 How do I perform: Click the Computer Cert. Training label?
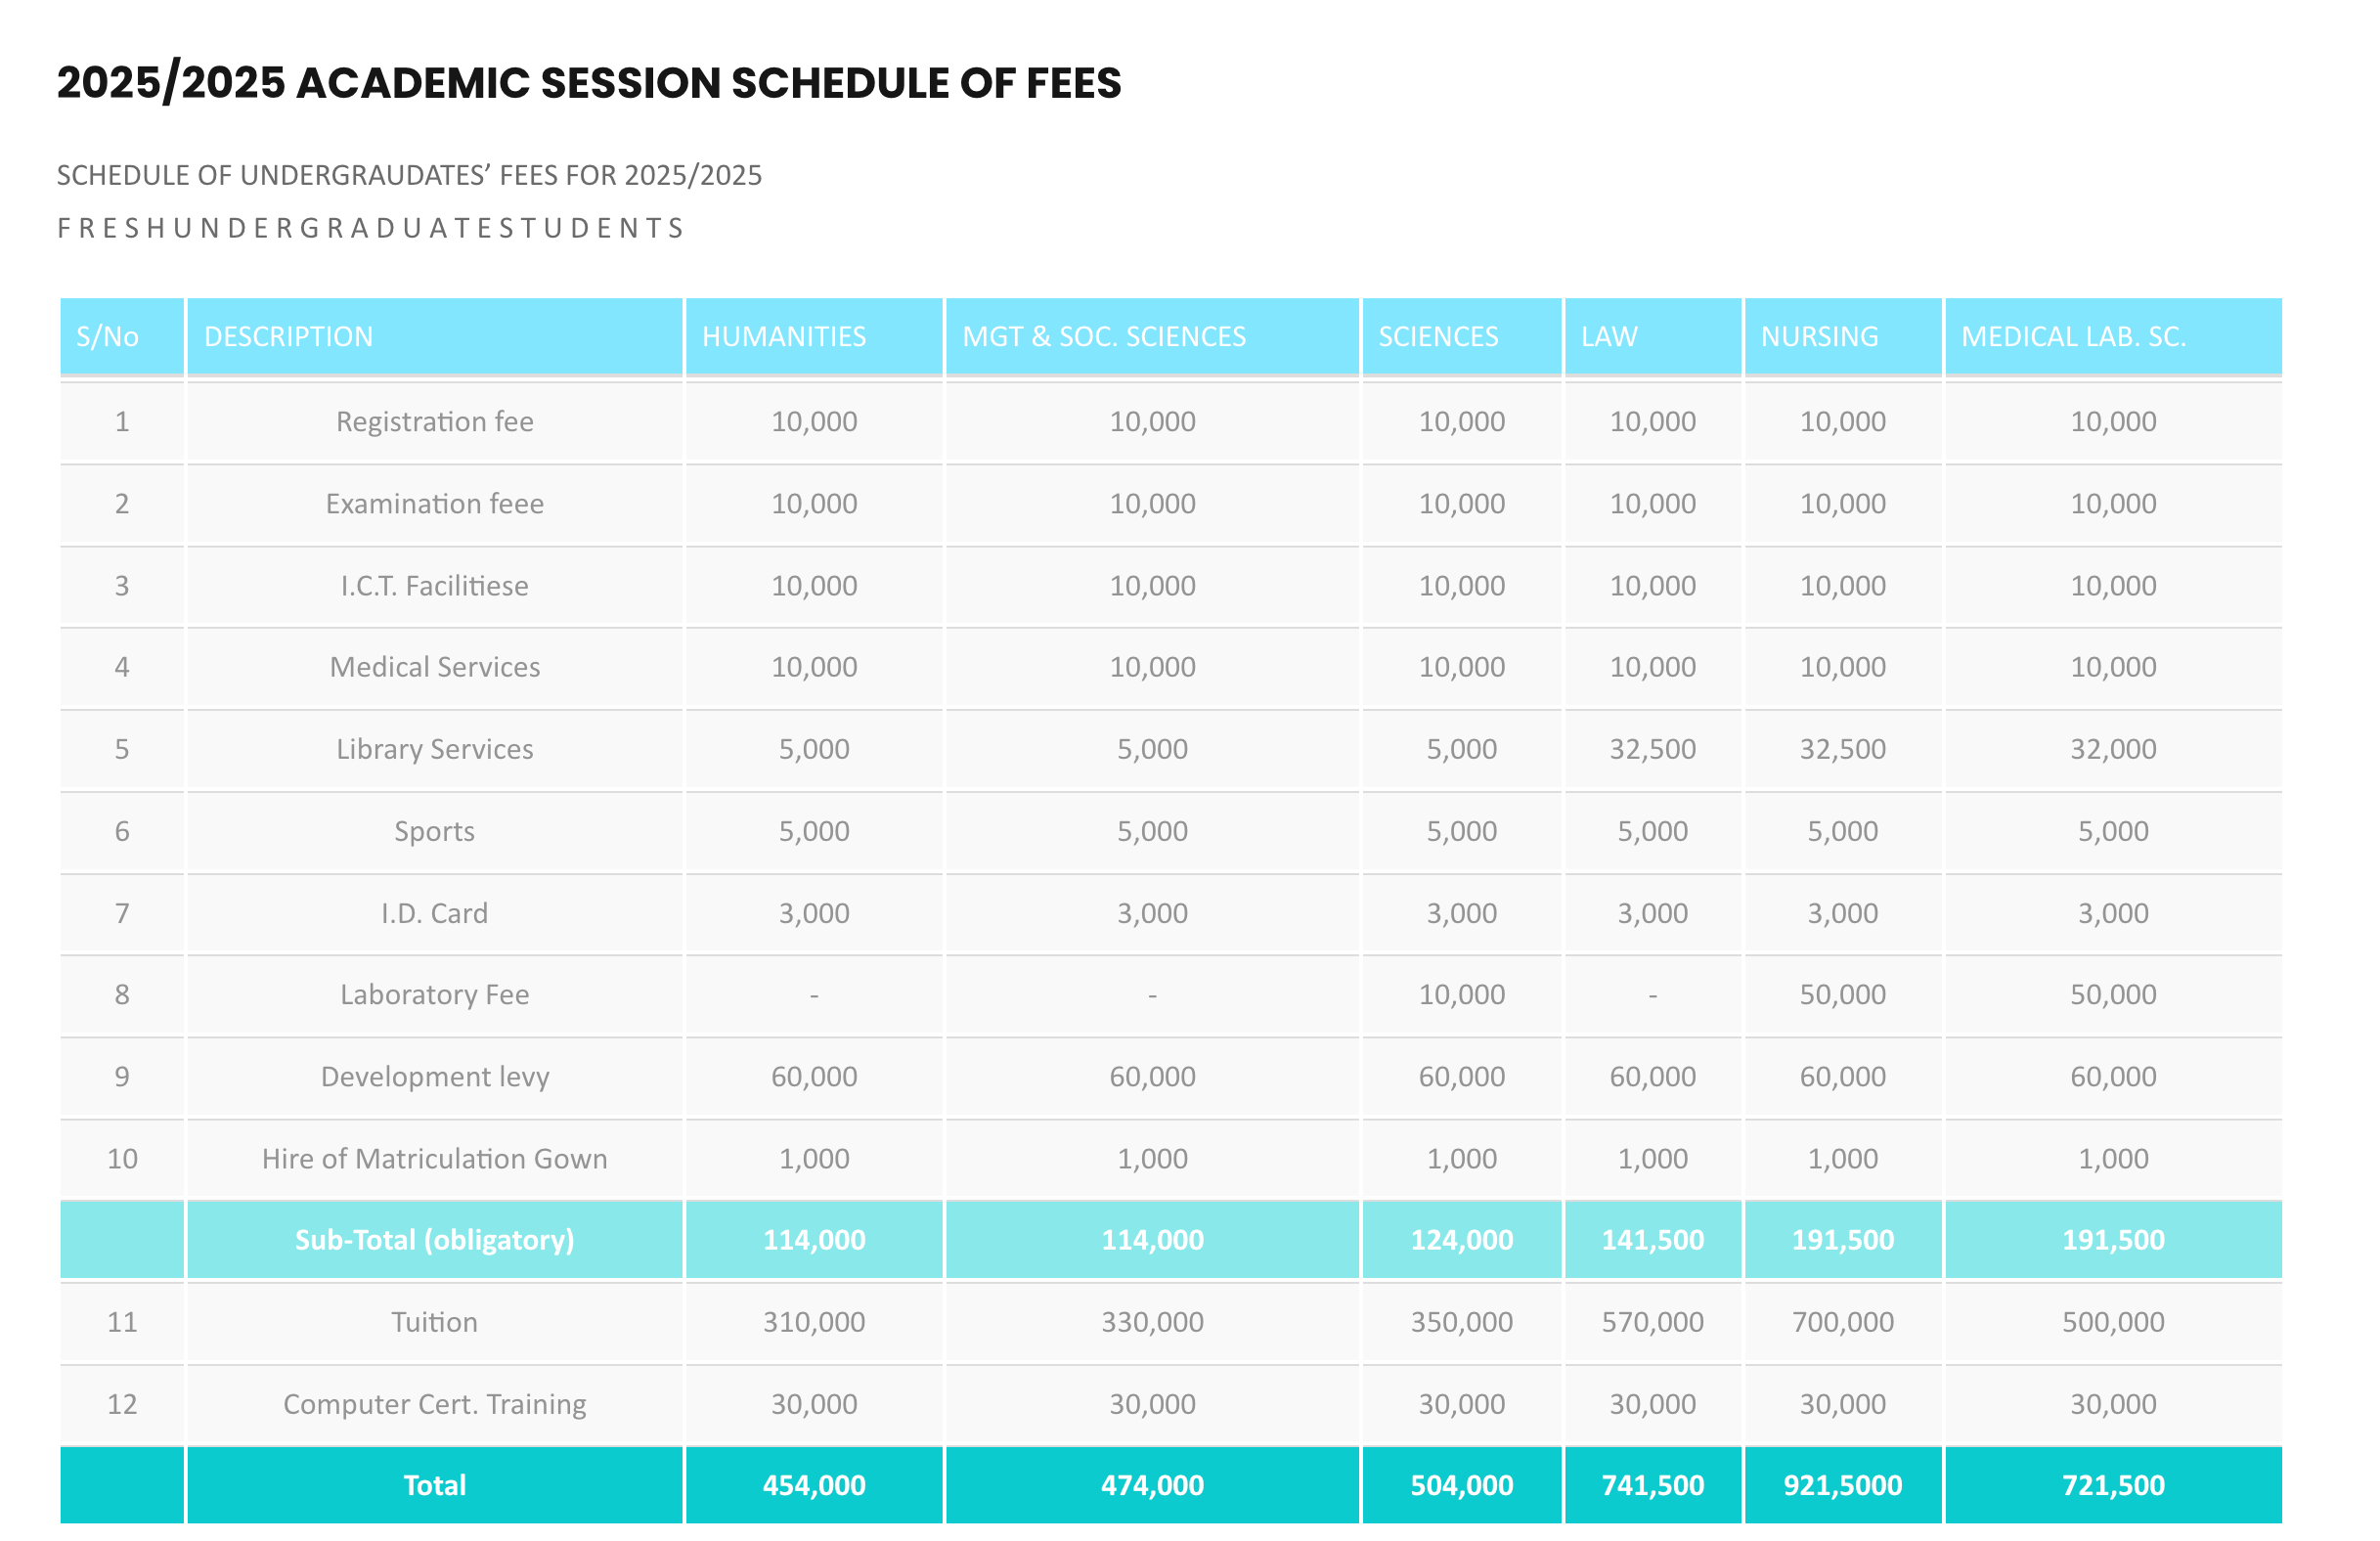coord(434,1403)
